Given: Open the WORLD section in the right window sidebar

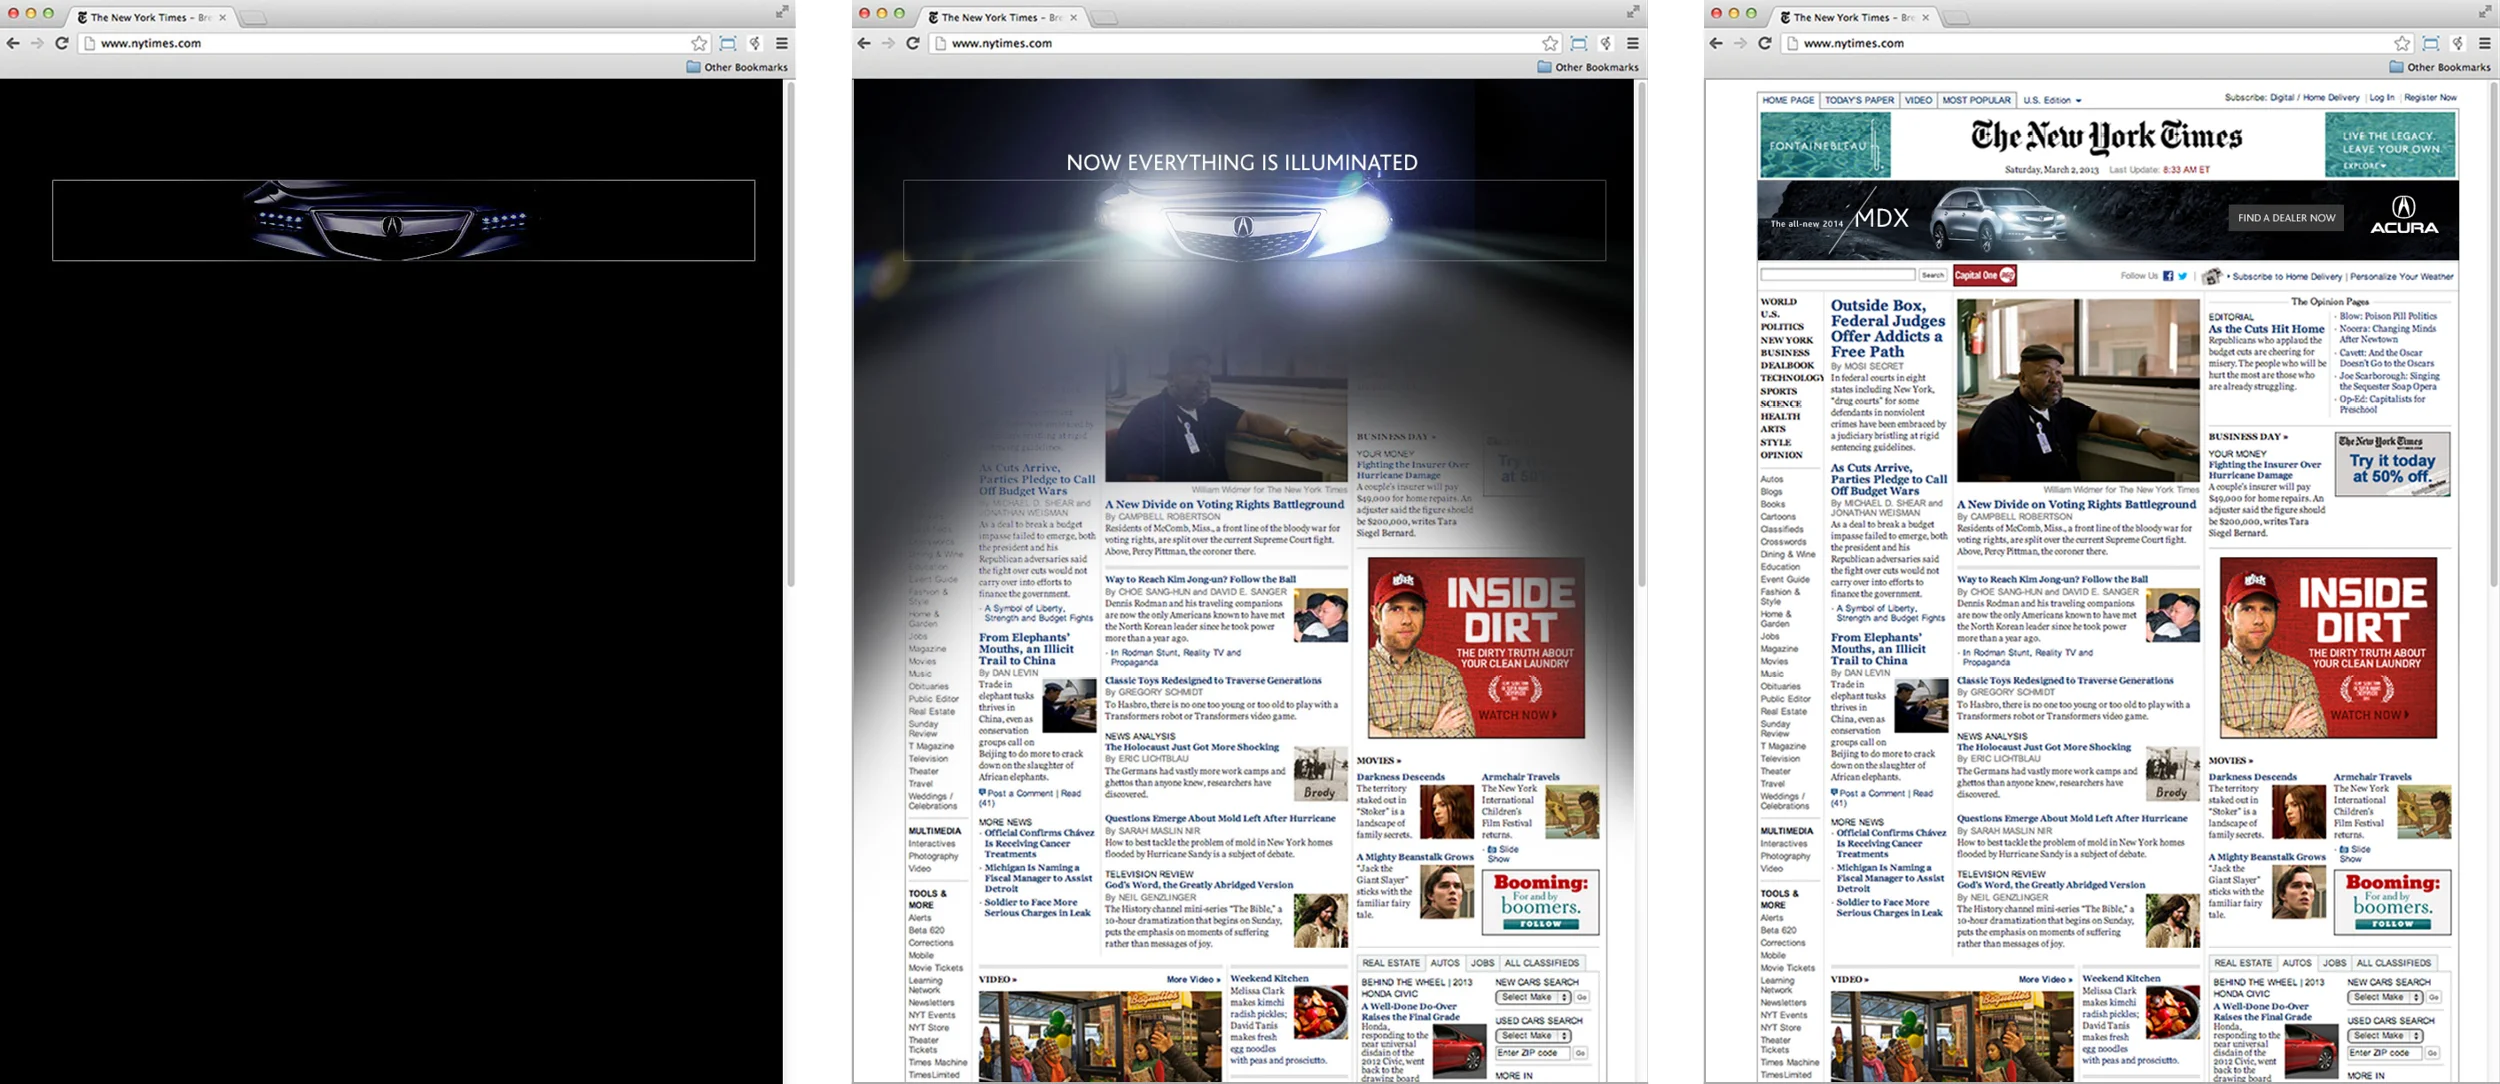Looking at the screenshot, I should [x=1779, y=301].
